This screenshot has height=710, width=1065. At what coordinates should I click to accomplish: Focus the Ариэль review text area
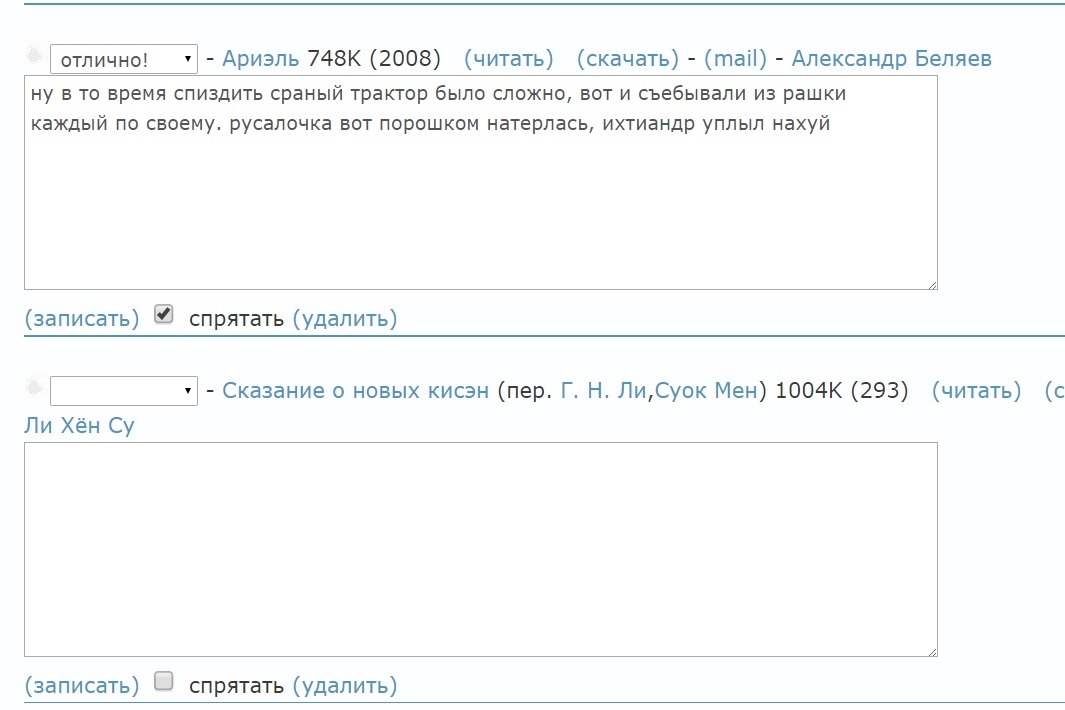pyautogui.click(x=481, y=183)
